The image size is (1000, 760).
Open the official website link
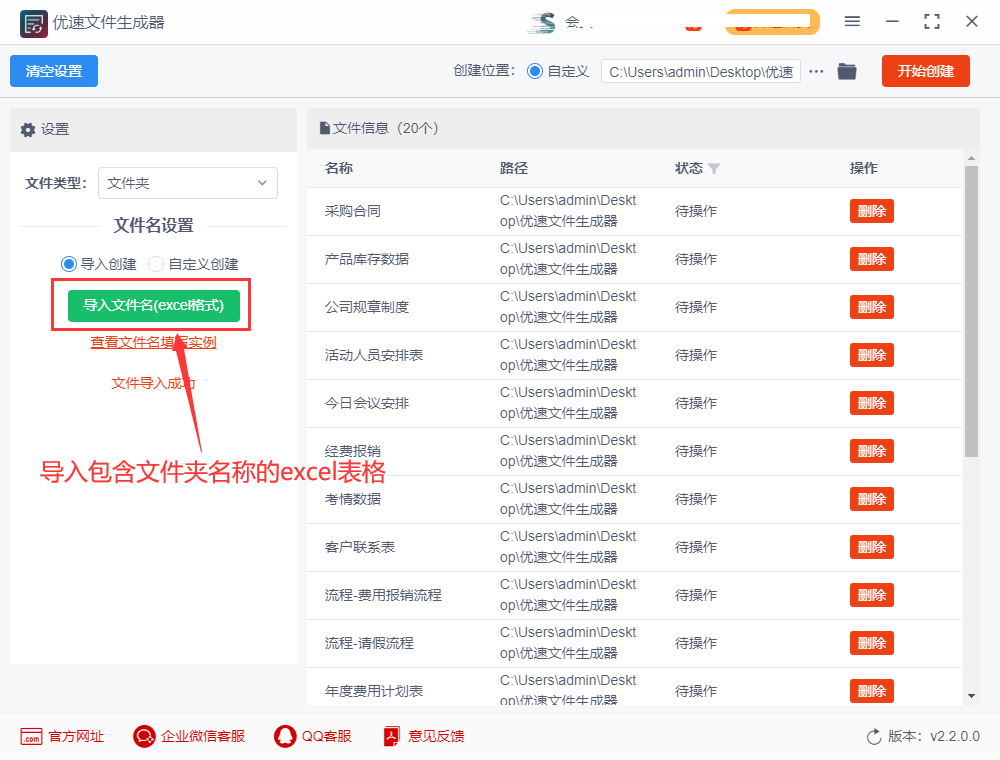[62, 736]
